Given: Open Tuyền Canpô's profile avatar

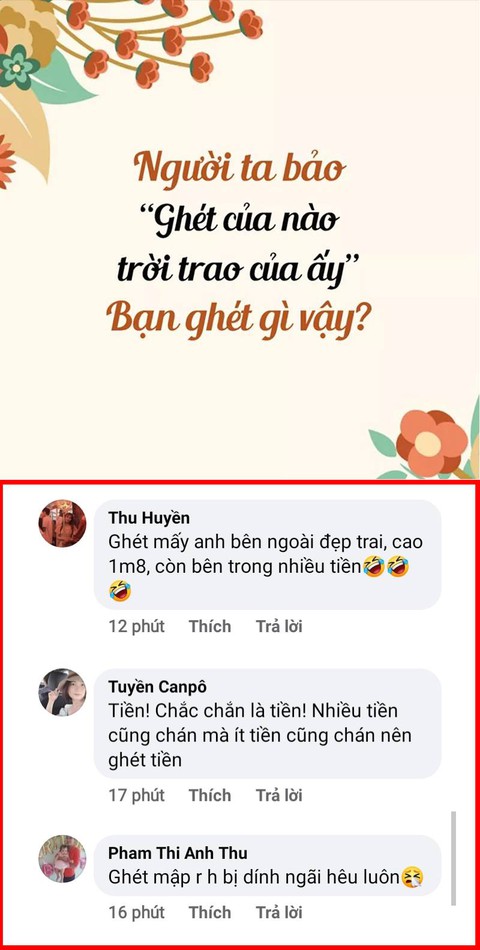Looking at the screenshot, I should (x=62, y=693).
